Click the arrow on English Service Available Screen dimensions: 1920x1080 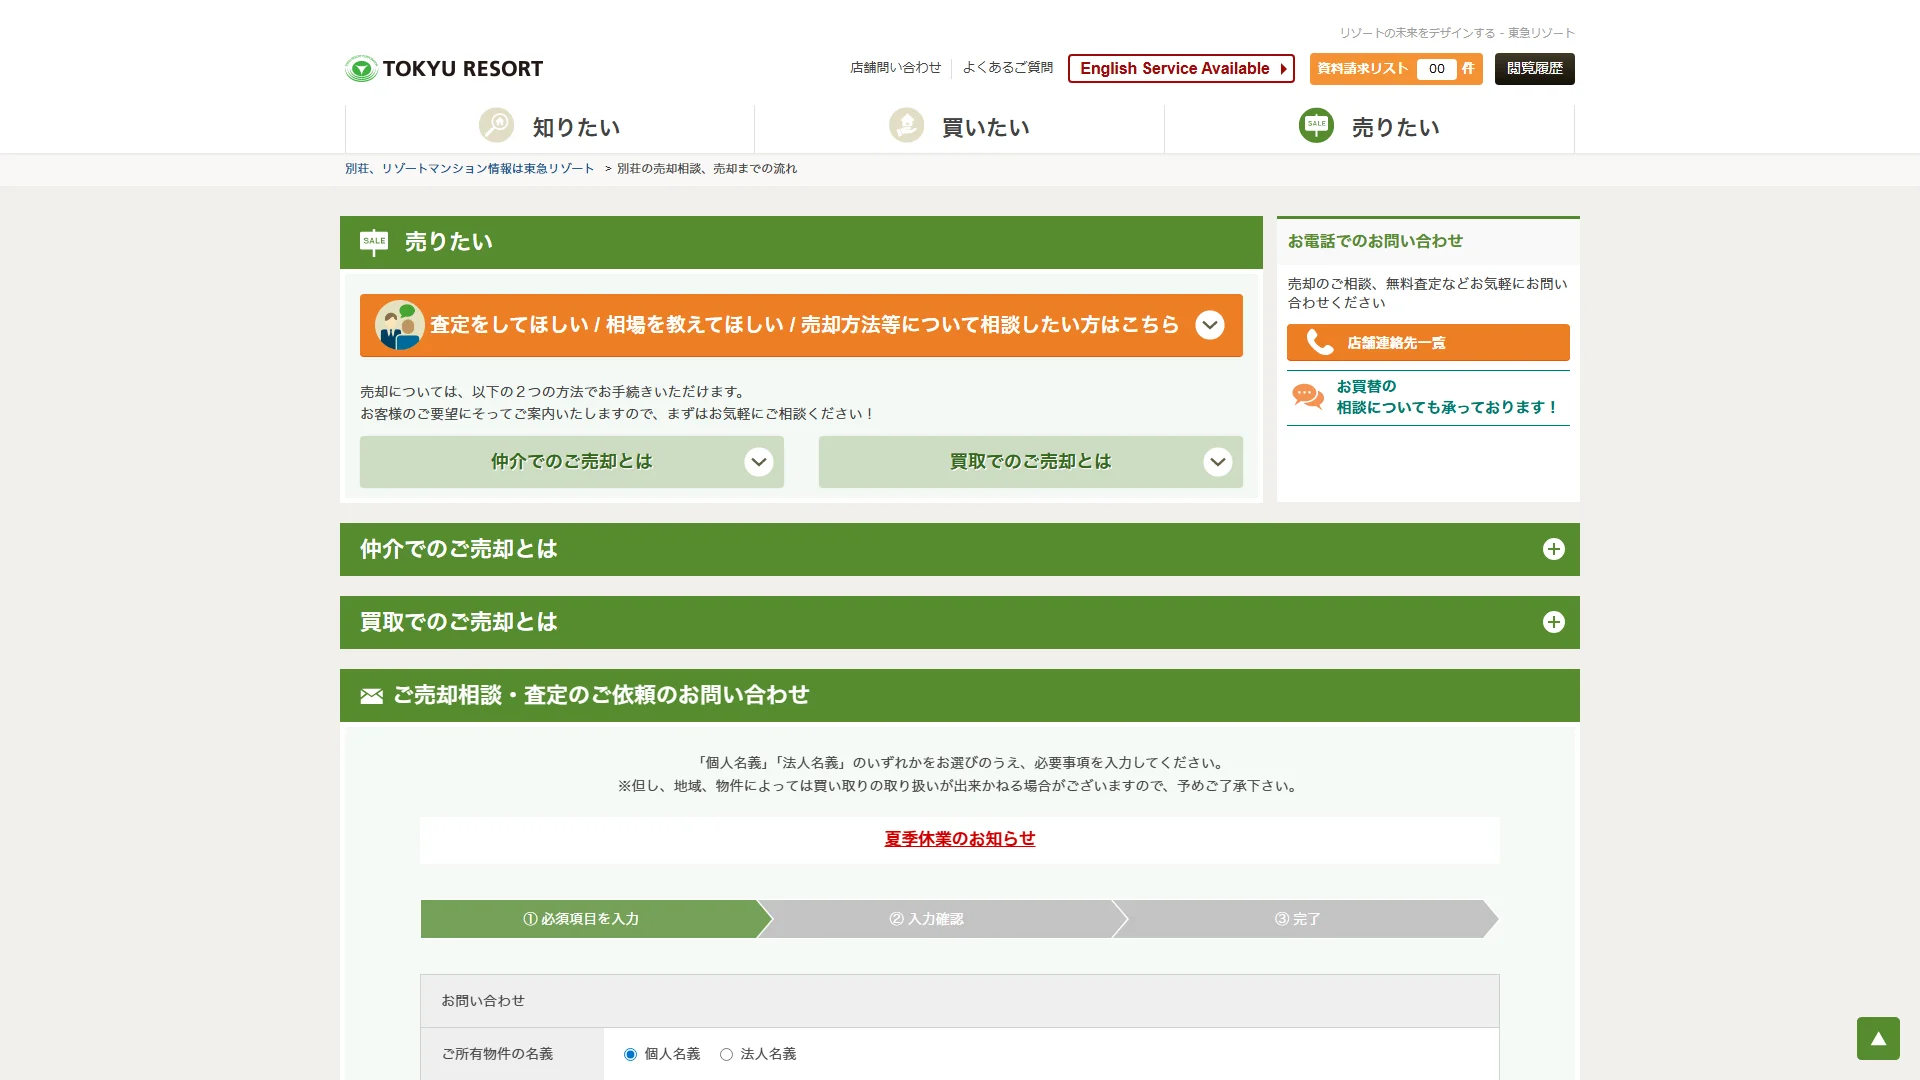click(x=1283, y=69)
